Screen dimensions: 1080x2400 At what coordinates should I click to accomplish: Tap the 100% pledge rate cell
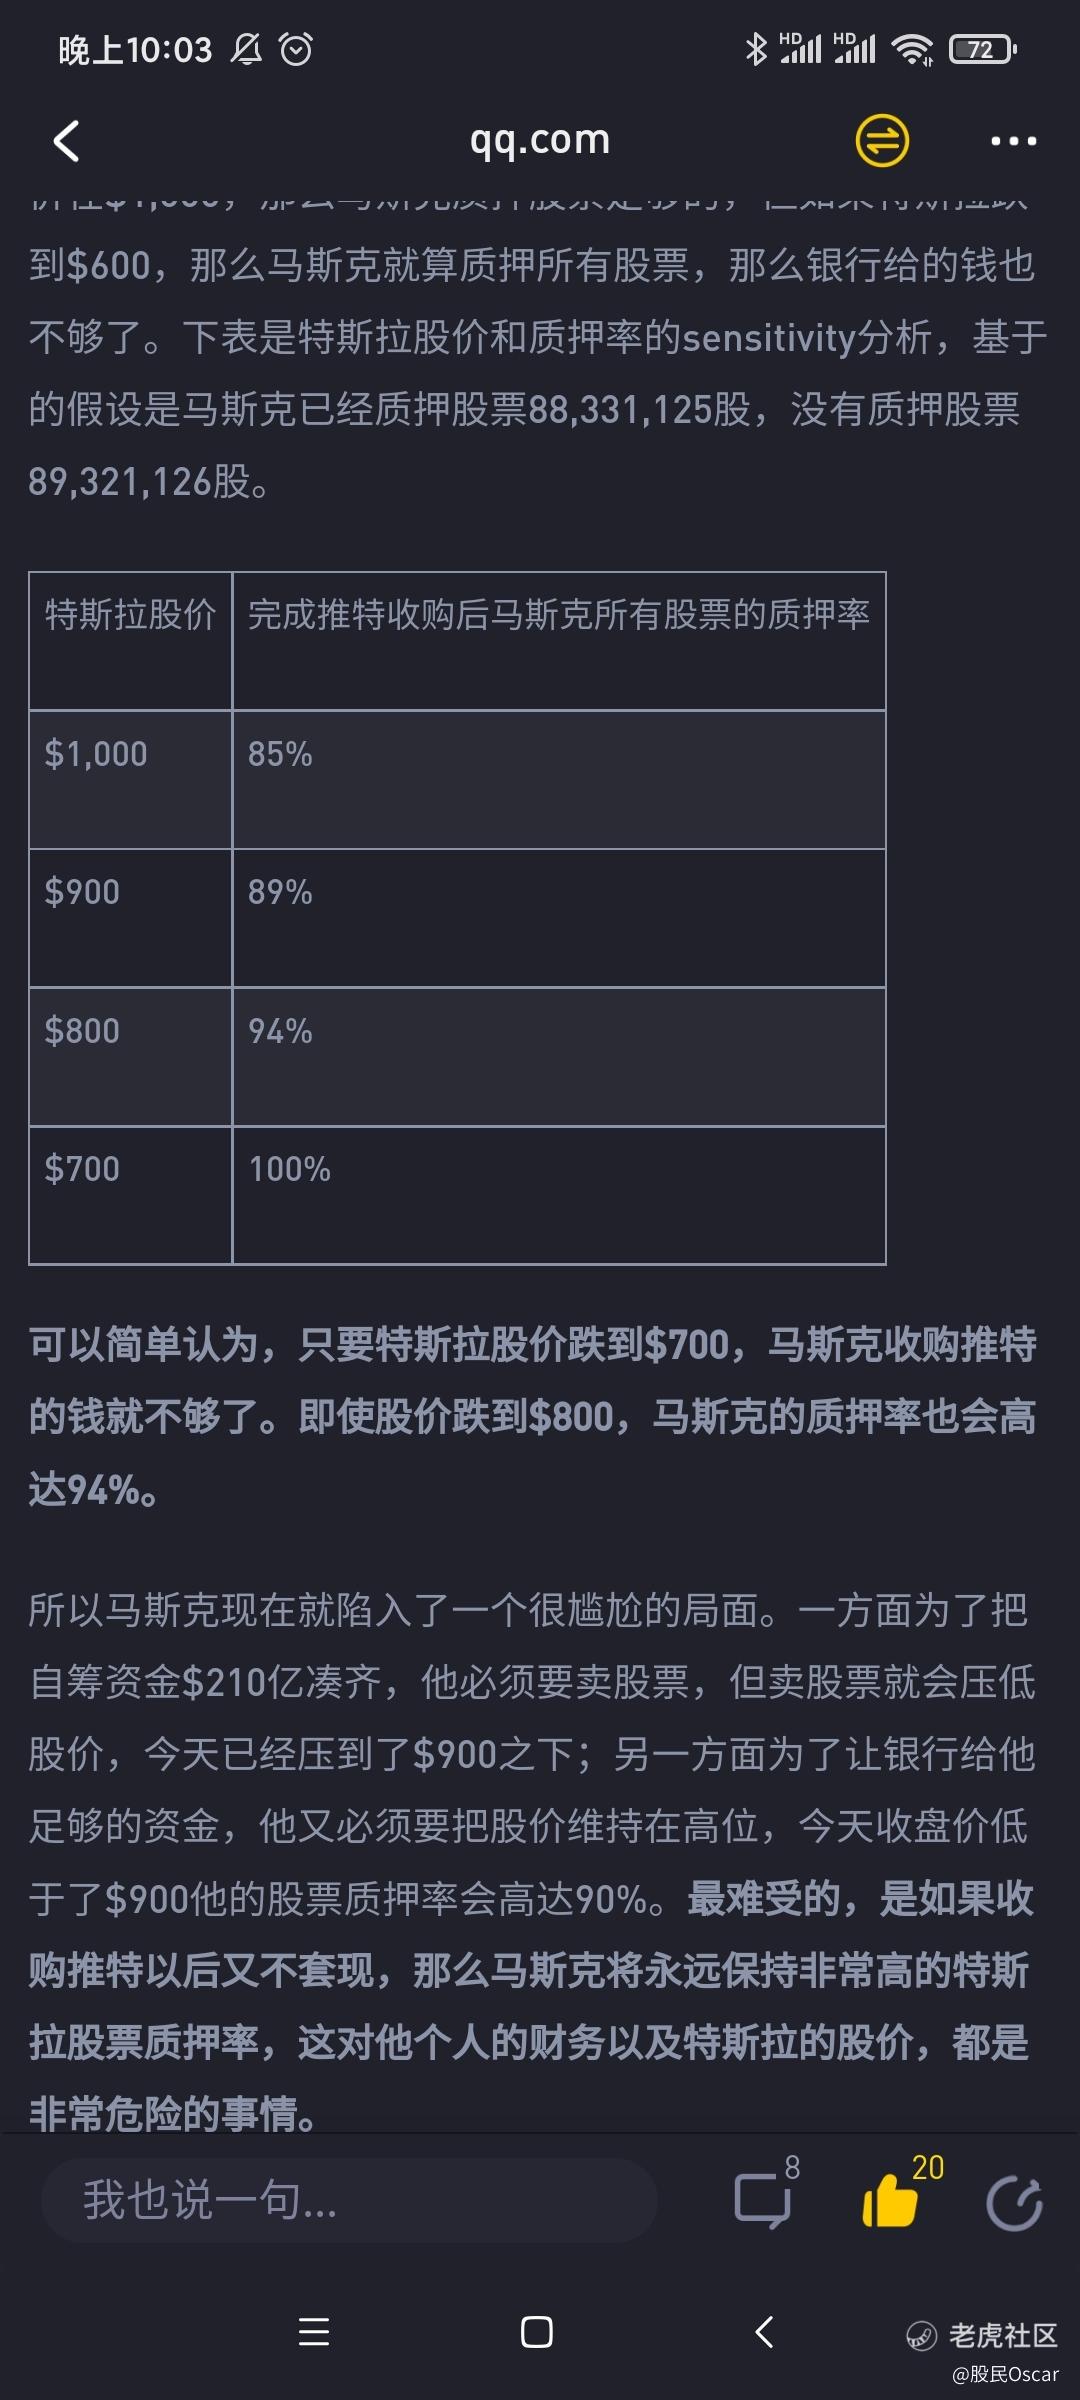[559, 1196]
